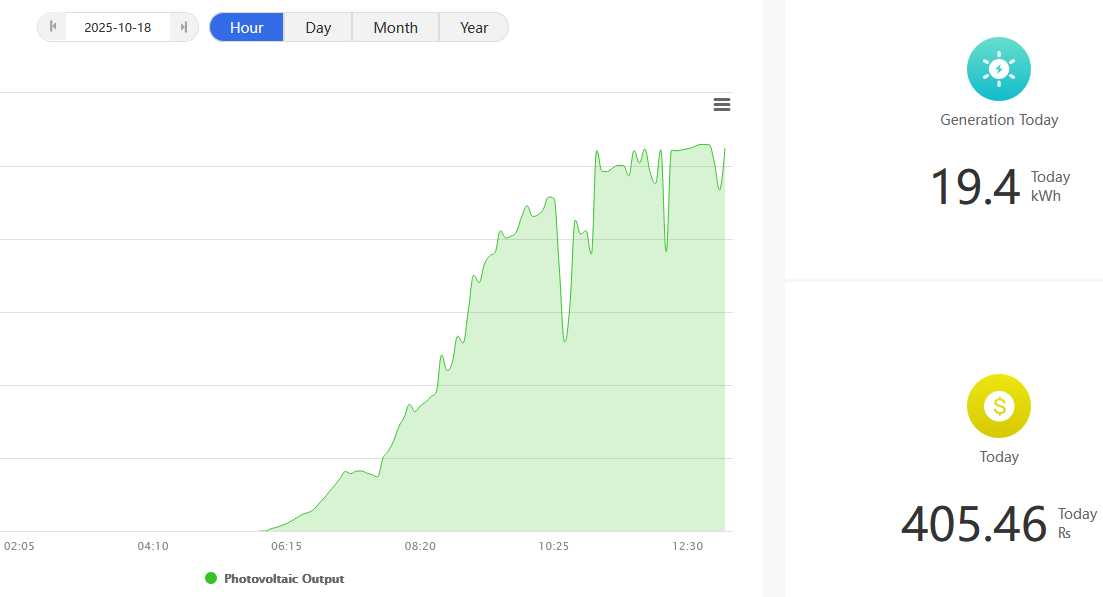Go to the previous date
This screenshot has width=1103, height=597.
(x=53, y=27)
